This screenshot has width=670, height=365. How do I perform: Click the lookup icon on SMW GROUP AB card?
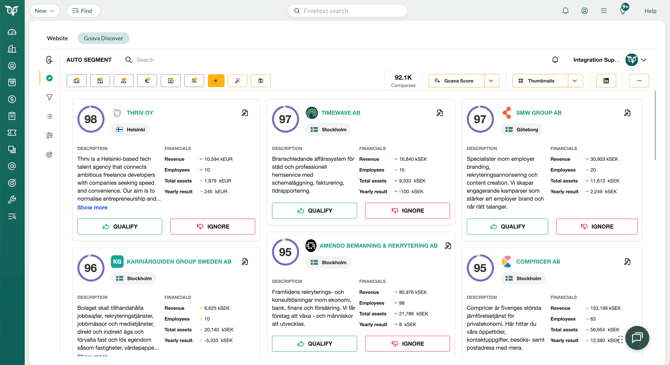pyautogui.click(x=627, y=113)
